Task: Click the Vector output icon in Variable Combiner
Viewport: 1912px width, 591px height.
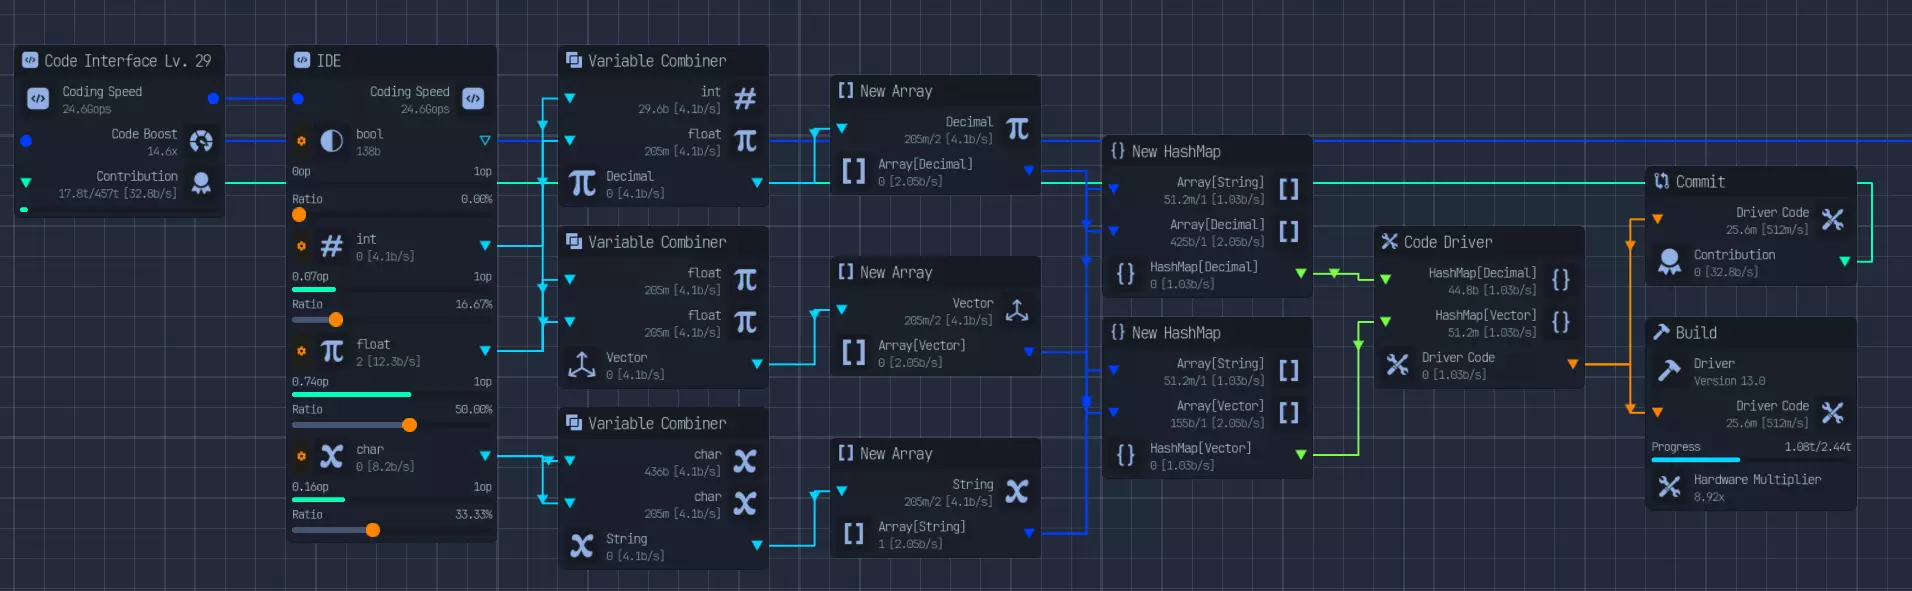Action: pyautogui.click(x=582, y=364)
